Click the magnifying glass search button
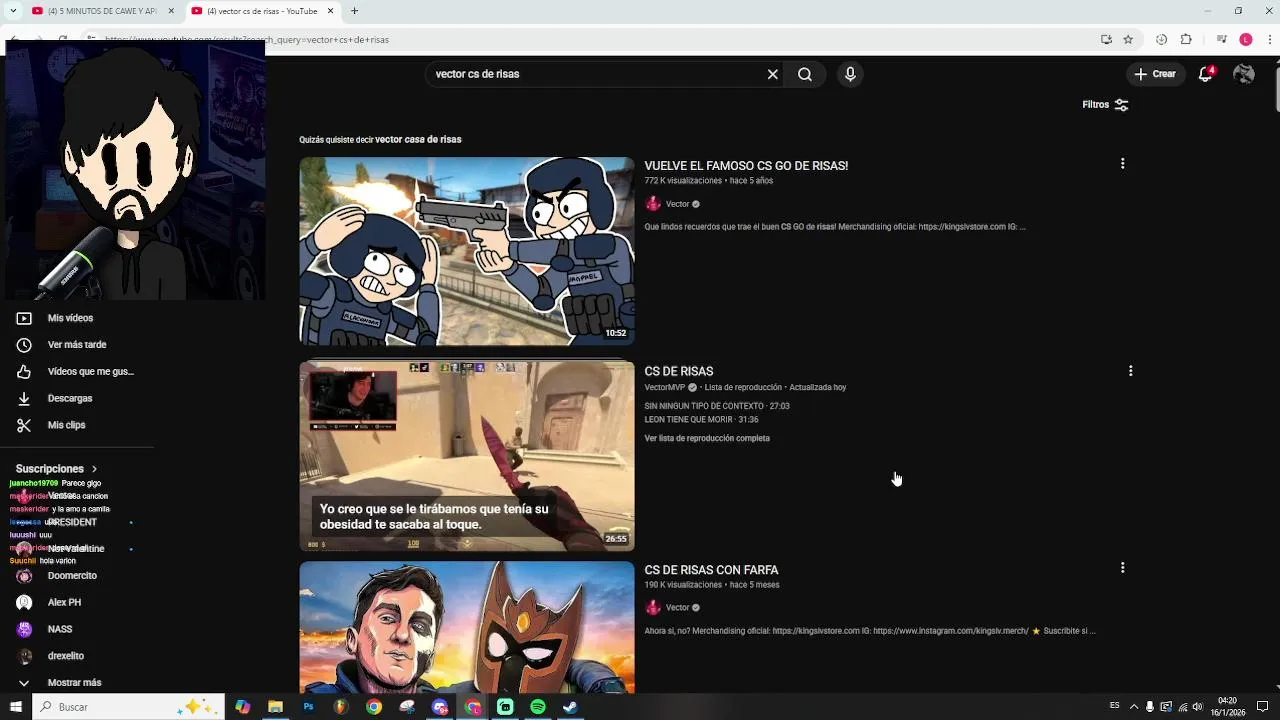This screenshot has width=1280, height=720. click(805, 74)
